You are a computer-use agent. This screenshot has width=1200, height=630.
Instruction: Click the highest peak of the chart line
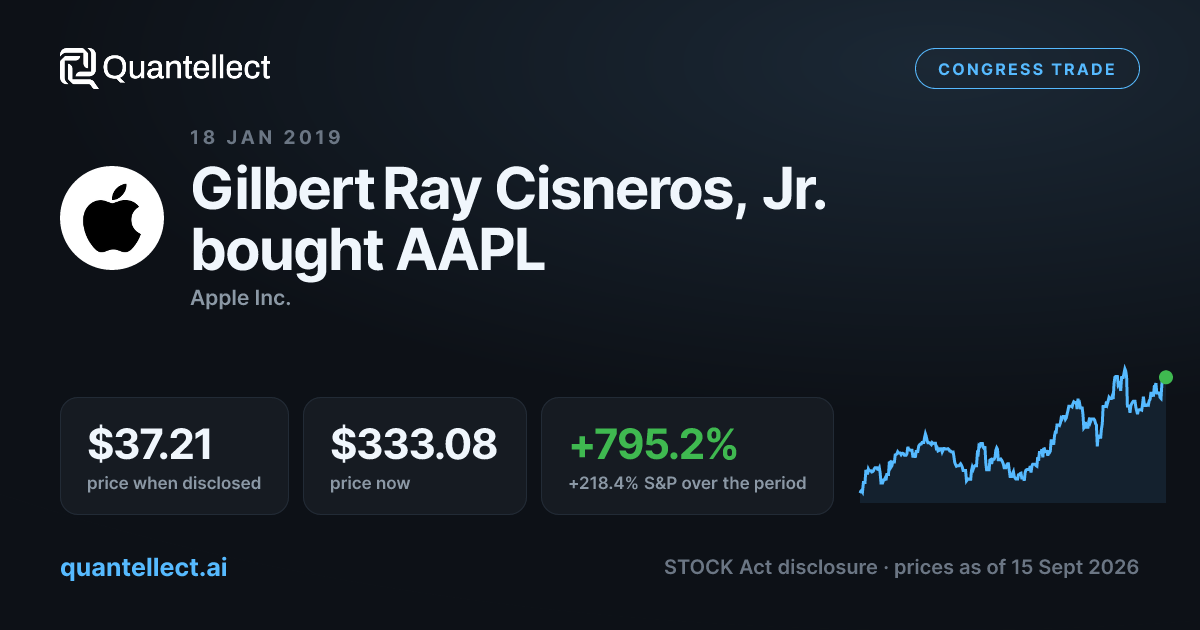pyautogui.click(x=1125, y=368)
